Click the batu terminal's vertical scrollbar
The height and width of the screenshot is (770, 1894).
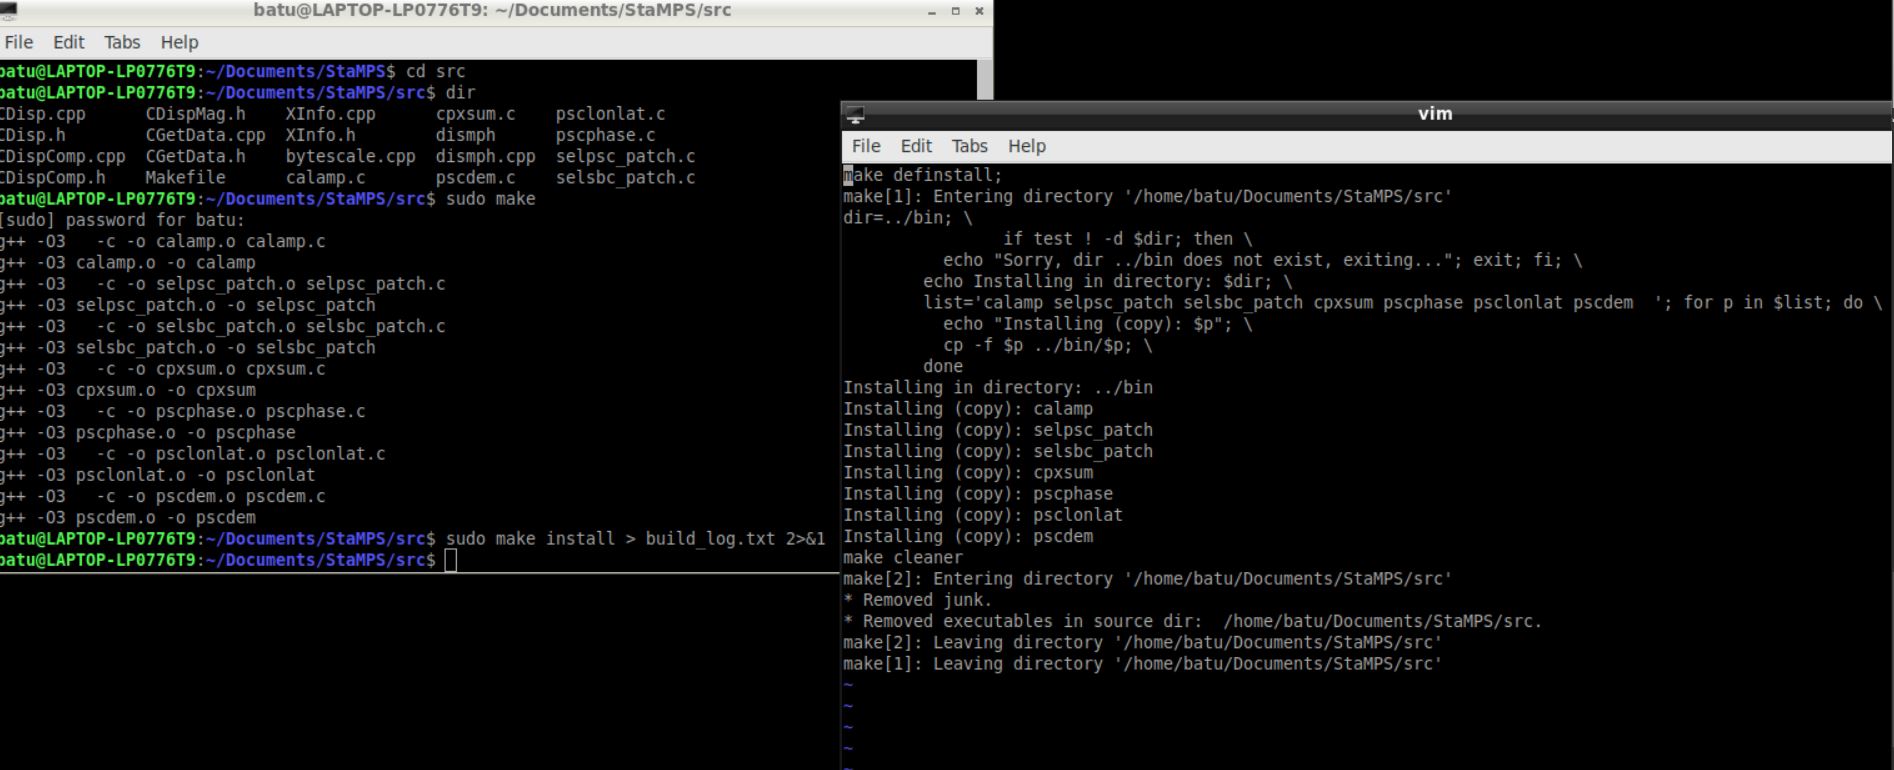(x=984, y=80)
